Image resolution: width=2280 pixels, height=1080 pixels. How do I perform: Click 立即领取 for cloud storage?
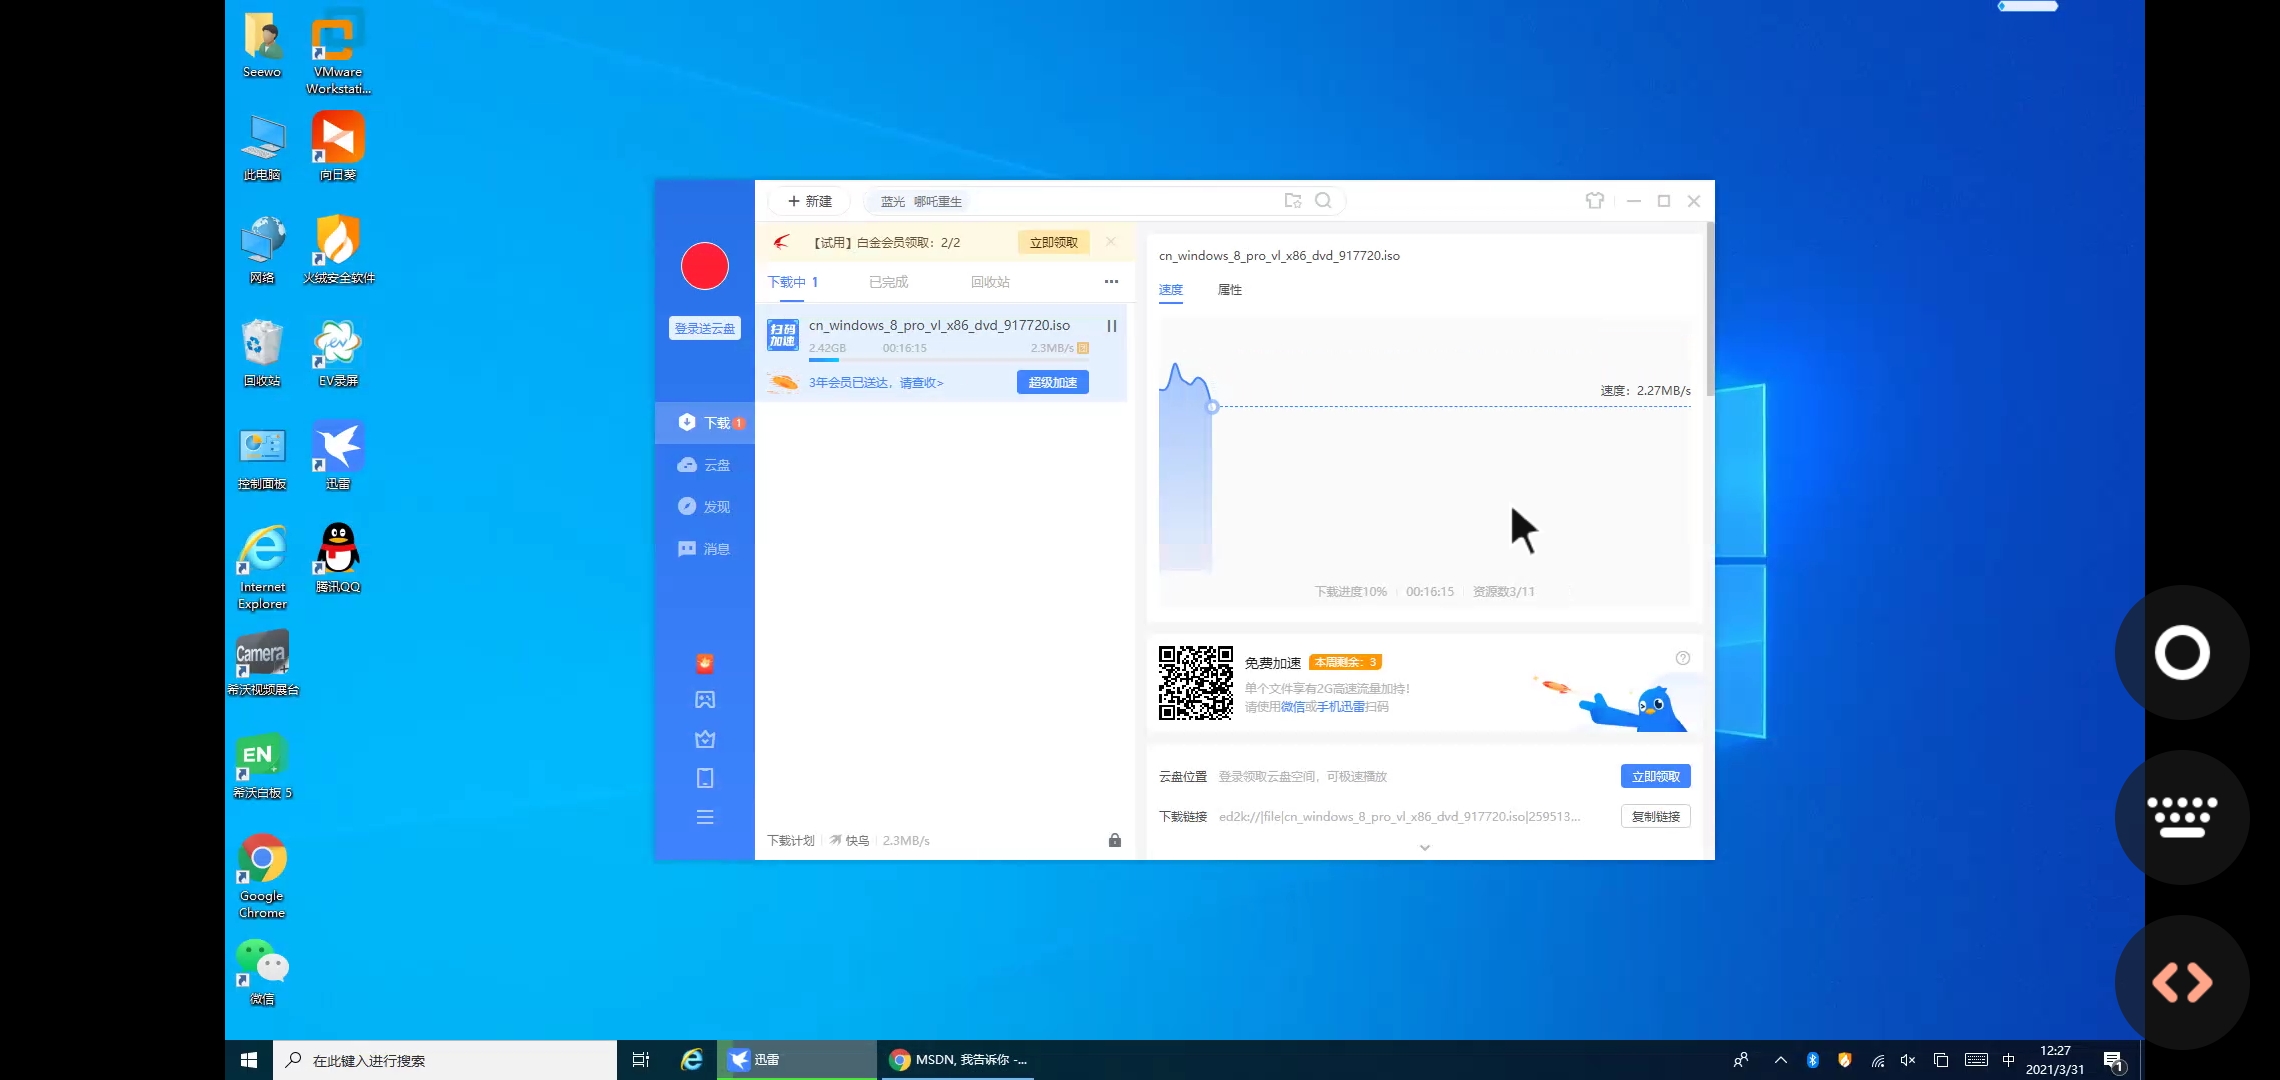point(1656,776)
